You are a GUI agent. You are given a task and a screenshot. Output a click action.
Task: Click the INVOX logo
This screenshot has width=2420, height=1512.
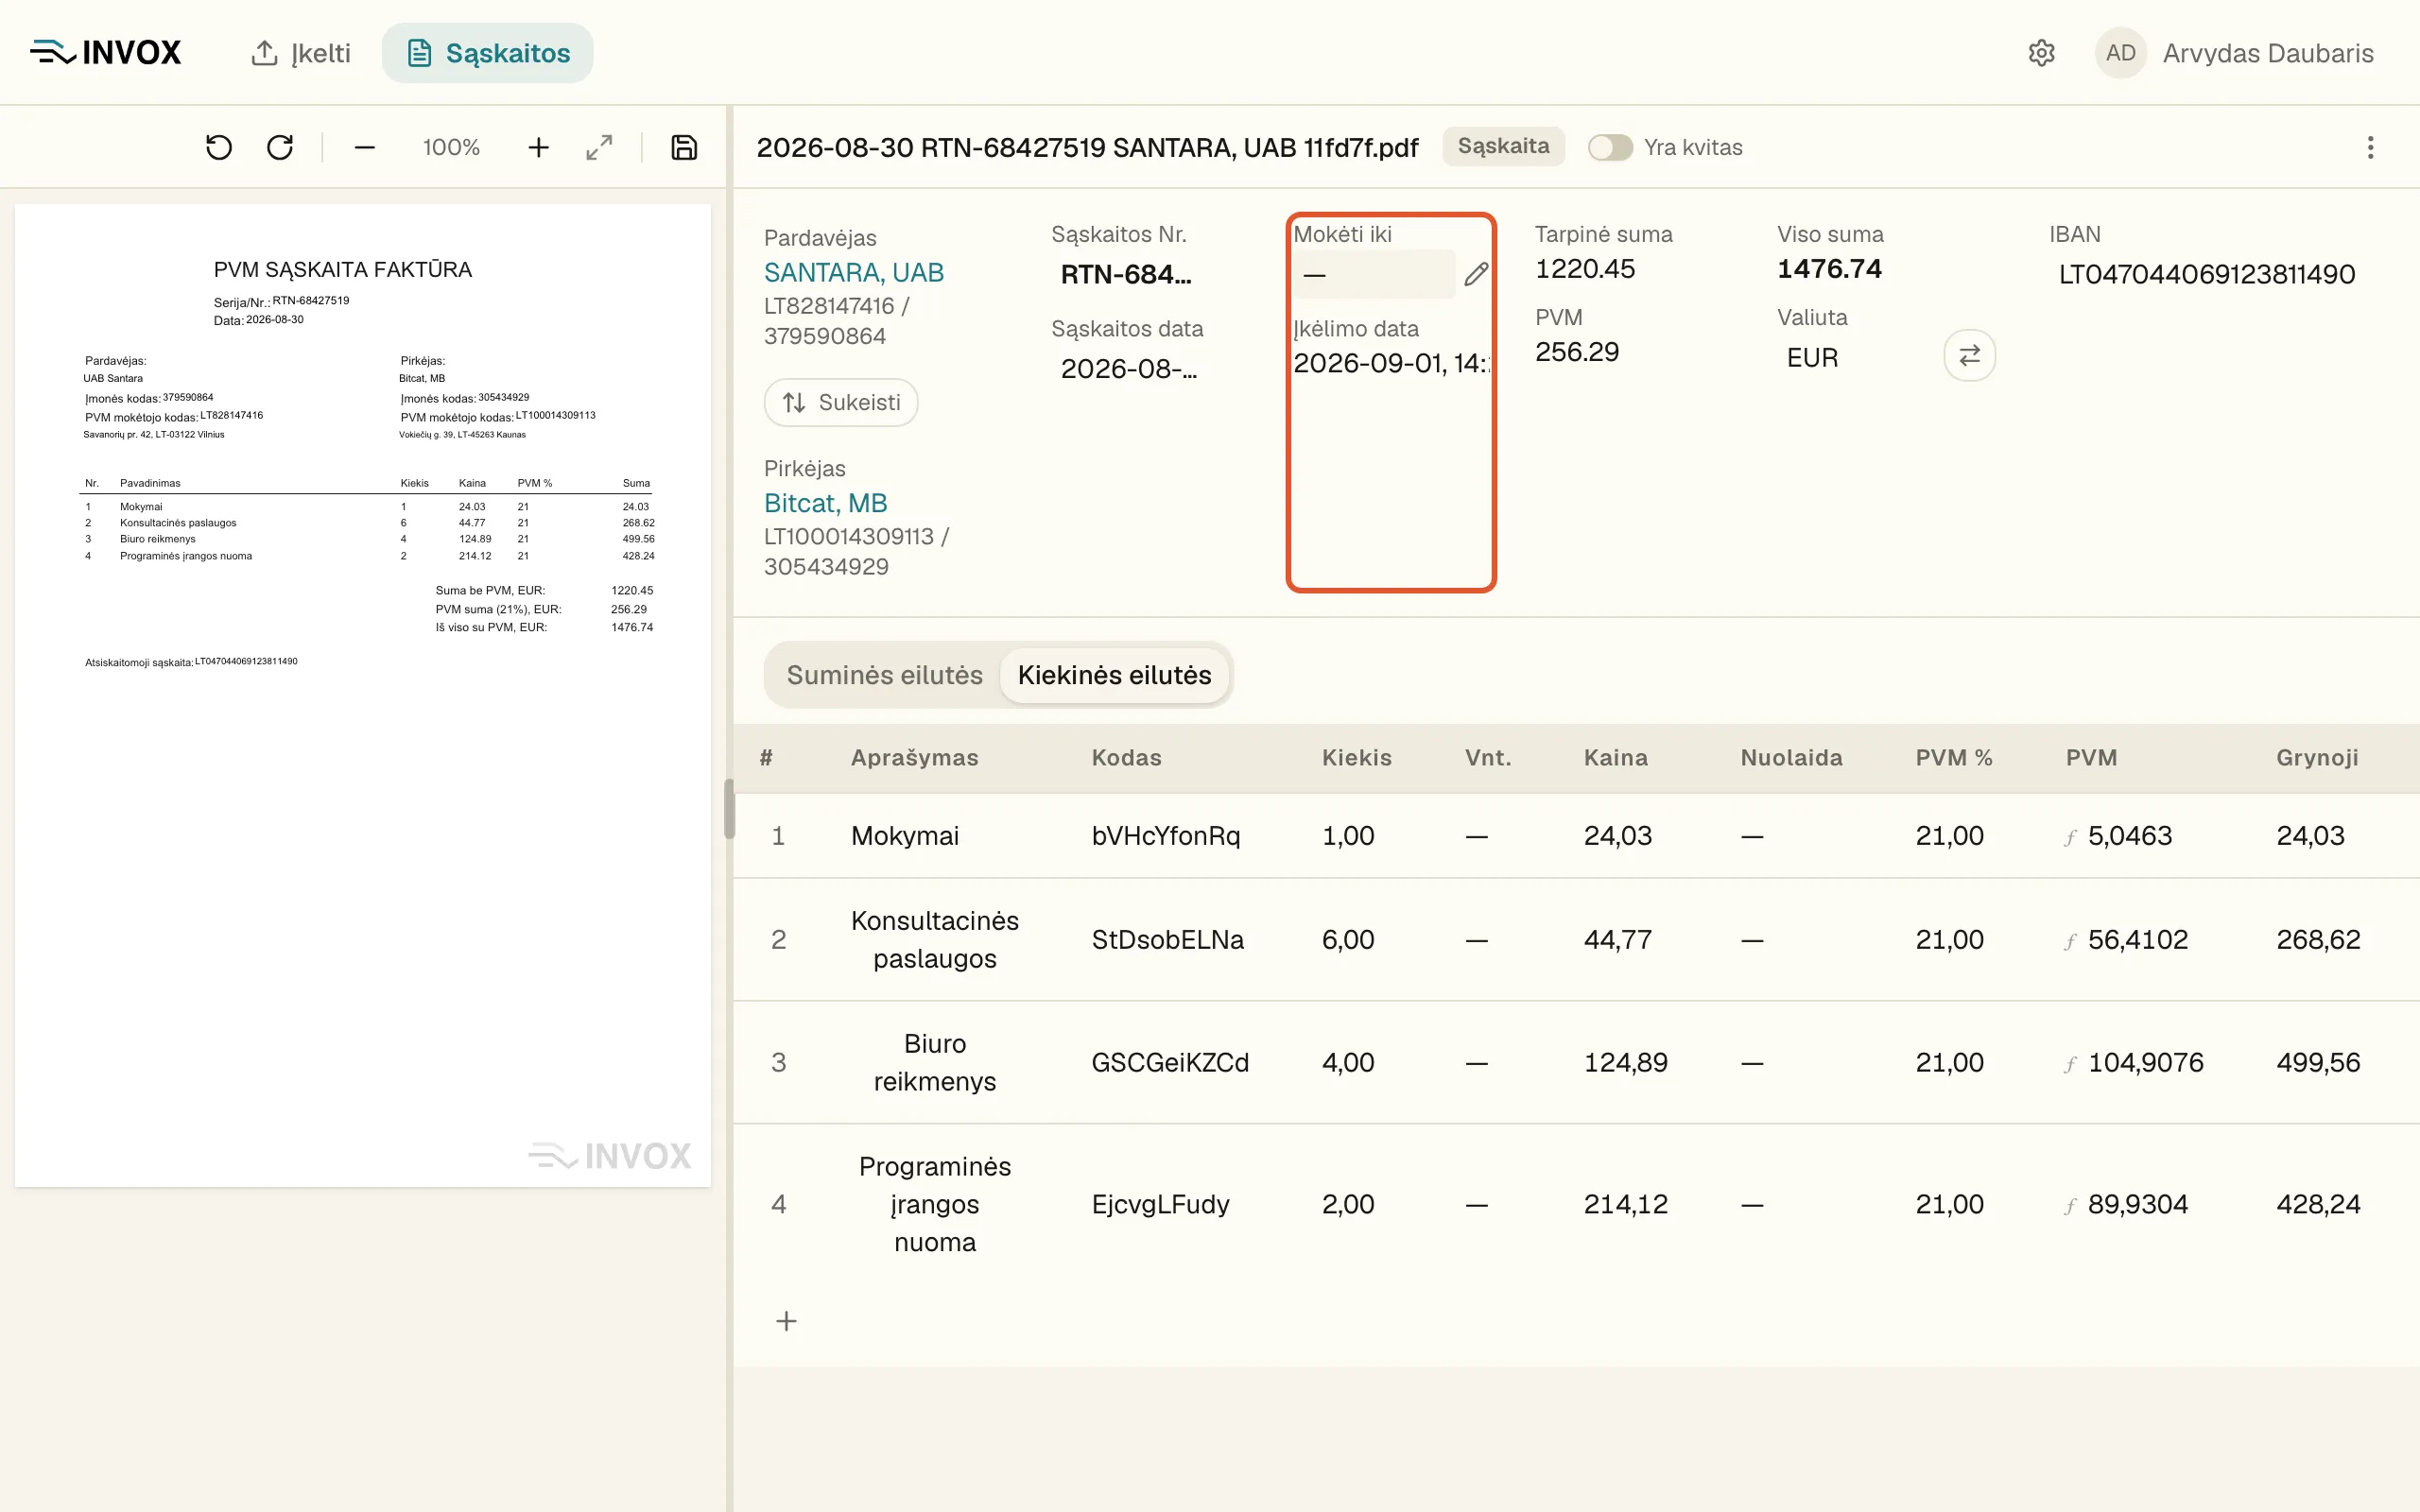tap(105, 52)
